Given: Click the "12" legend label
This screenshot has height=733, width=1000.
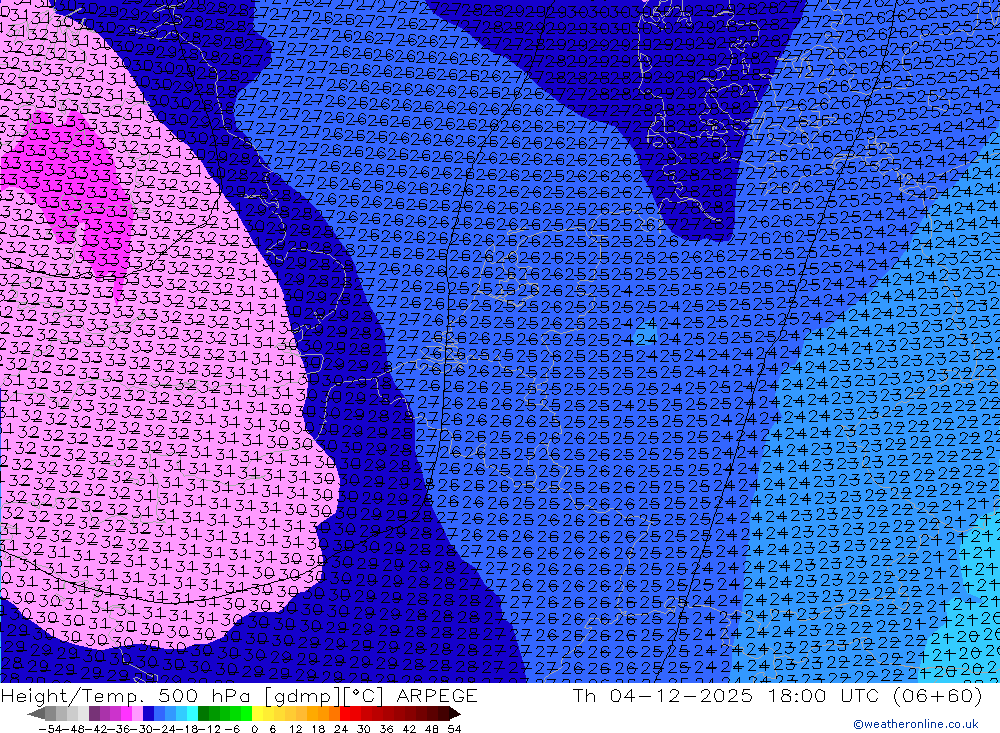Looking at the screenshot, I should (x=296, y=729).
